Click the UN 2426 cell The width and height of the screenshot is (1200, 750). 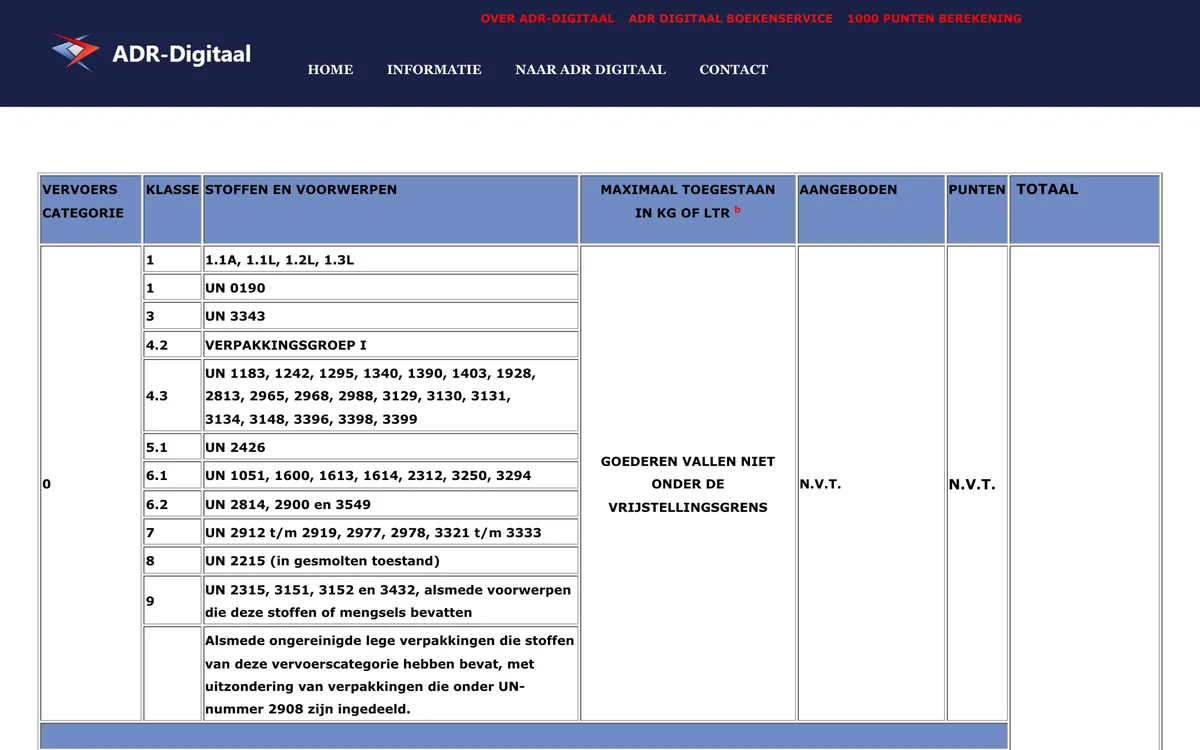pos(391,447)
